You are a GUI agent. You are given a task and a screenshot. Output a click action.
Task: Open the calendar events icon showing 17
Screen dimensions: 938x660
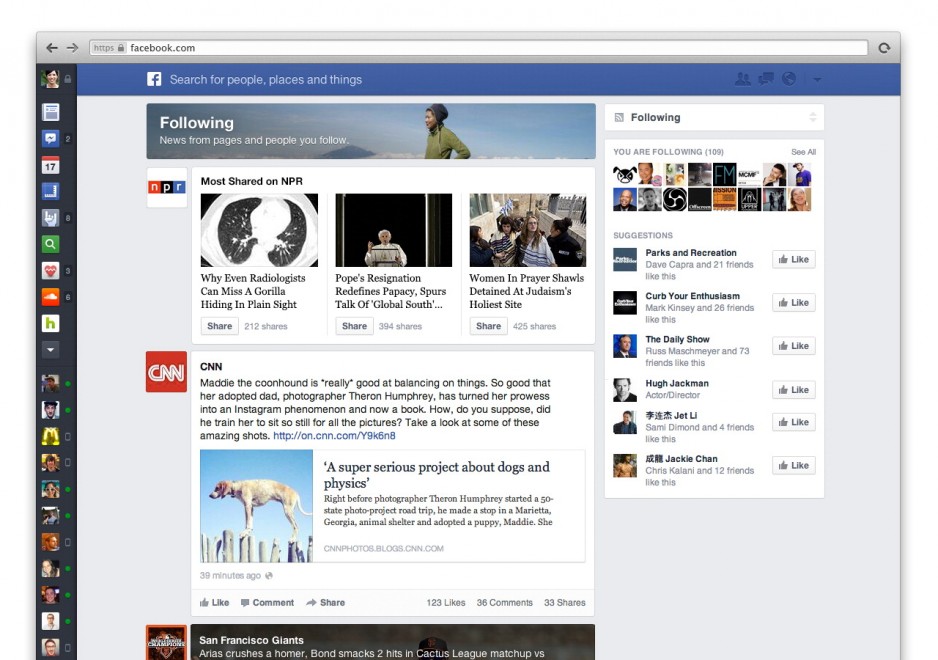click(50, 166)
